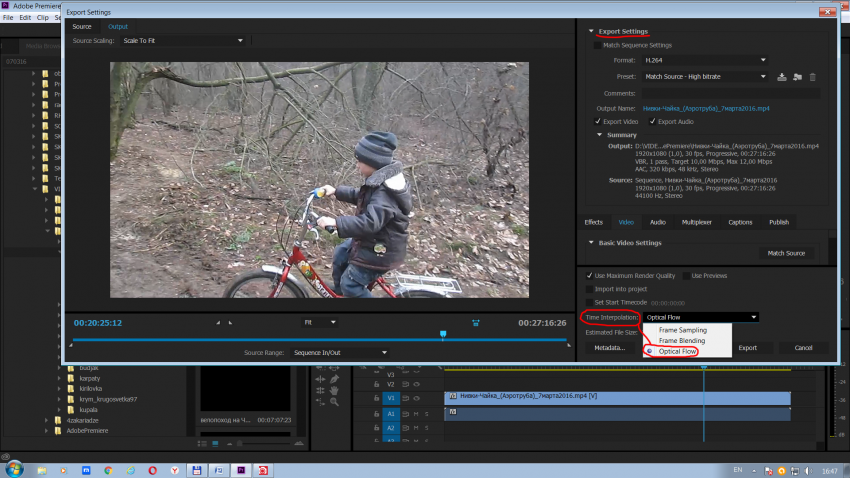Image resolution: width=850 pixels, height=478 pixels.
Task: Open Google Chrome from the taskbar
Action: pos(108,470)
